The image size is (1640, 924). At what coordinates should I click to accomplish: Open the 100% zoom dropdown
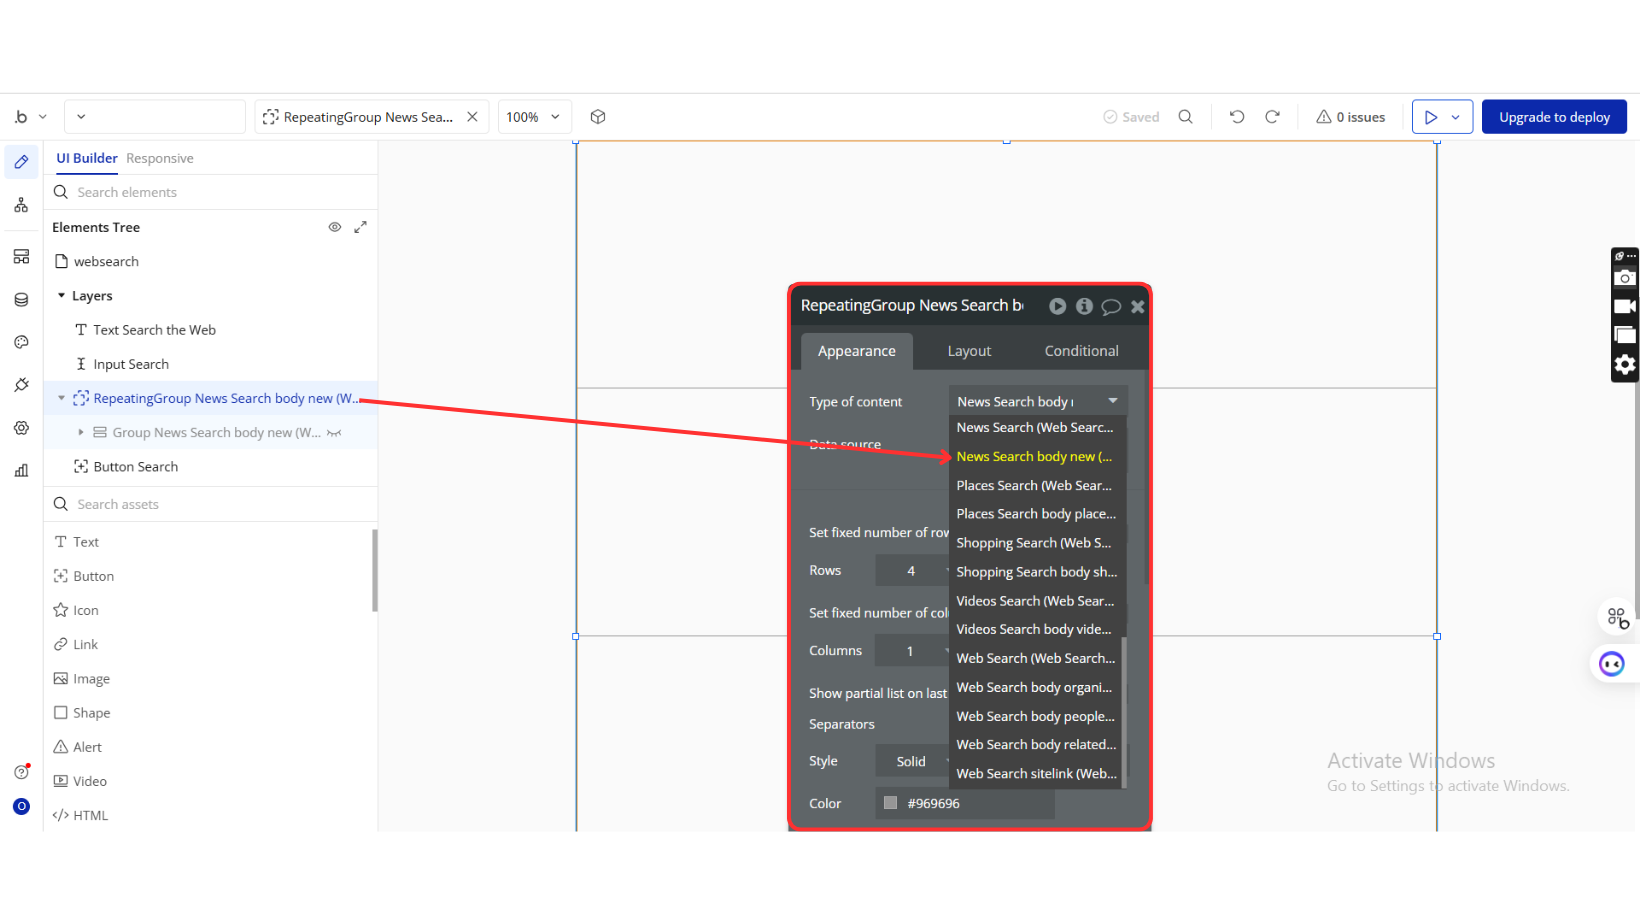533,117
